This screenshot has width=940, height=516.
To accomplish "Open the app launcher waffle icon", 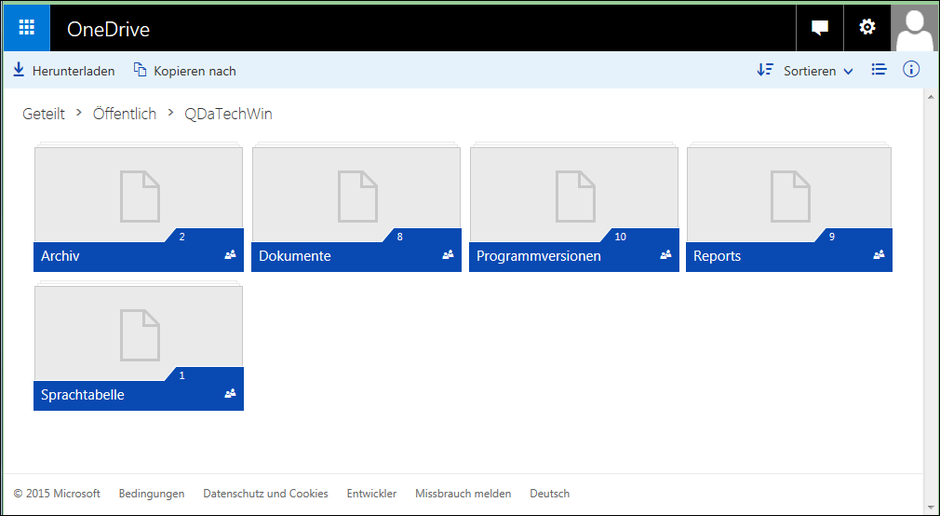I will 26,28.
